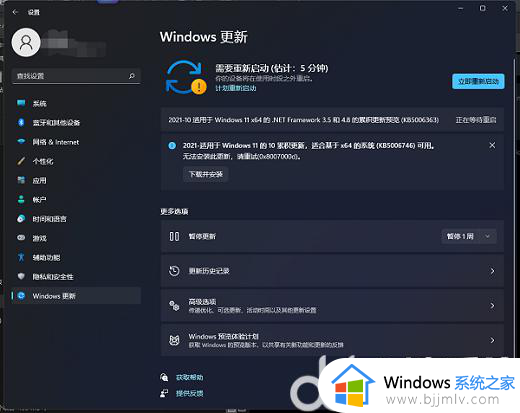Viewport: 520px width, 413px height.
Task: Click 提供反馈 link
Action: (x=189, y=393)
